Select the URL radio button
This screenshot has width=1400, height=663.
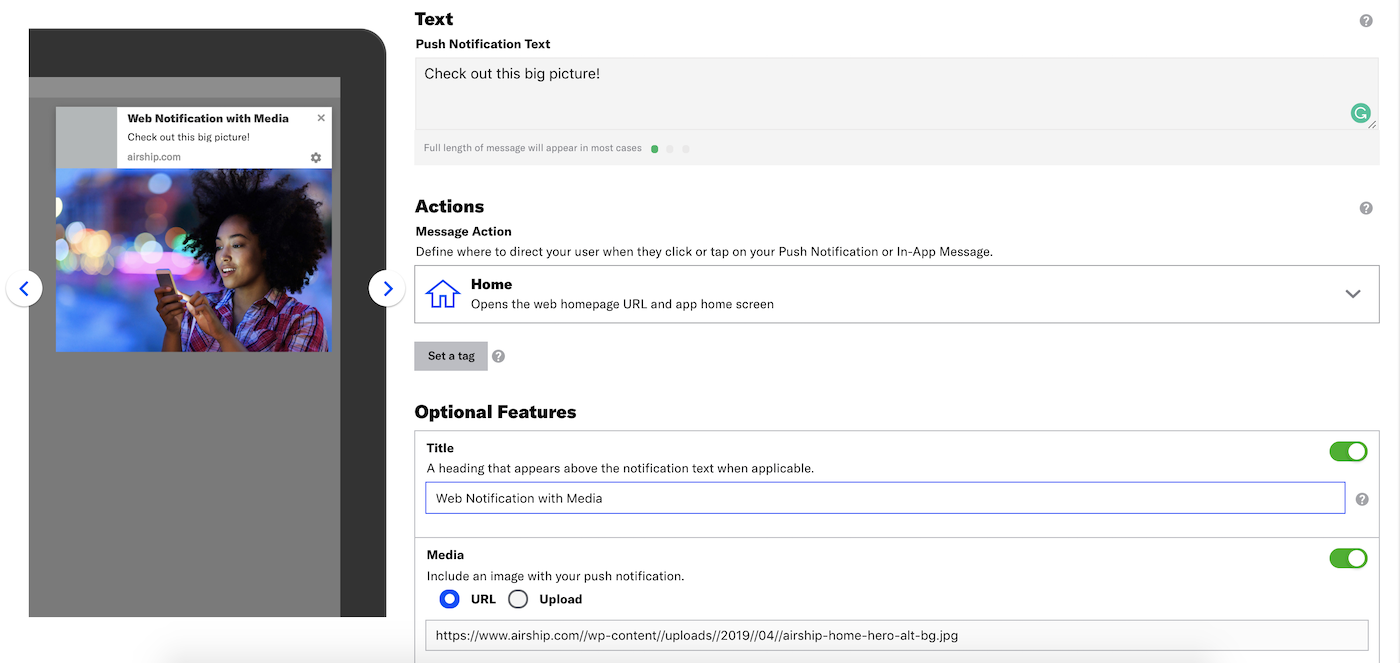click(x=449, y=599)
